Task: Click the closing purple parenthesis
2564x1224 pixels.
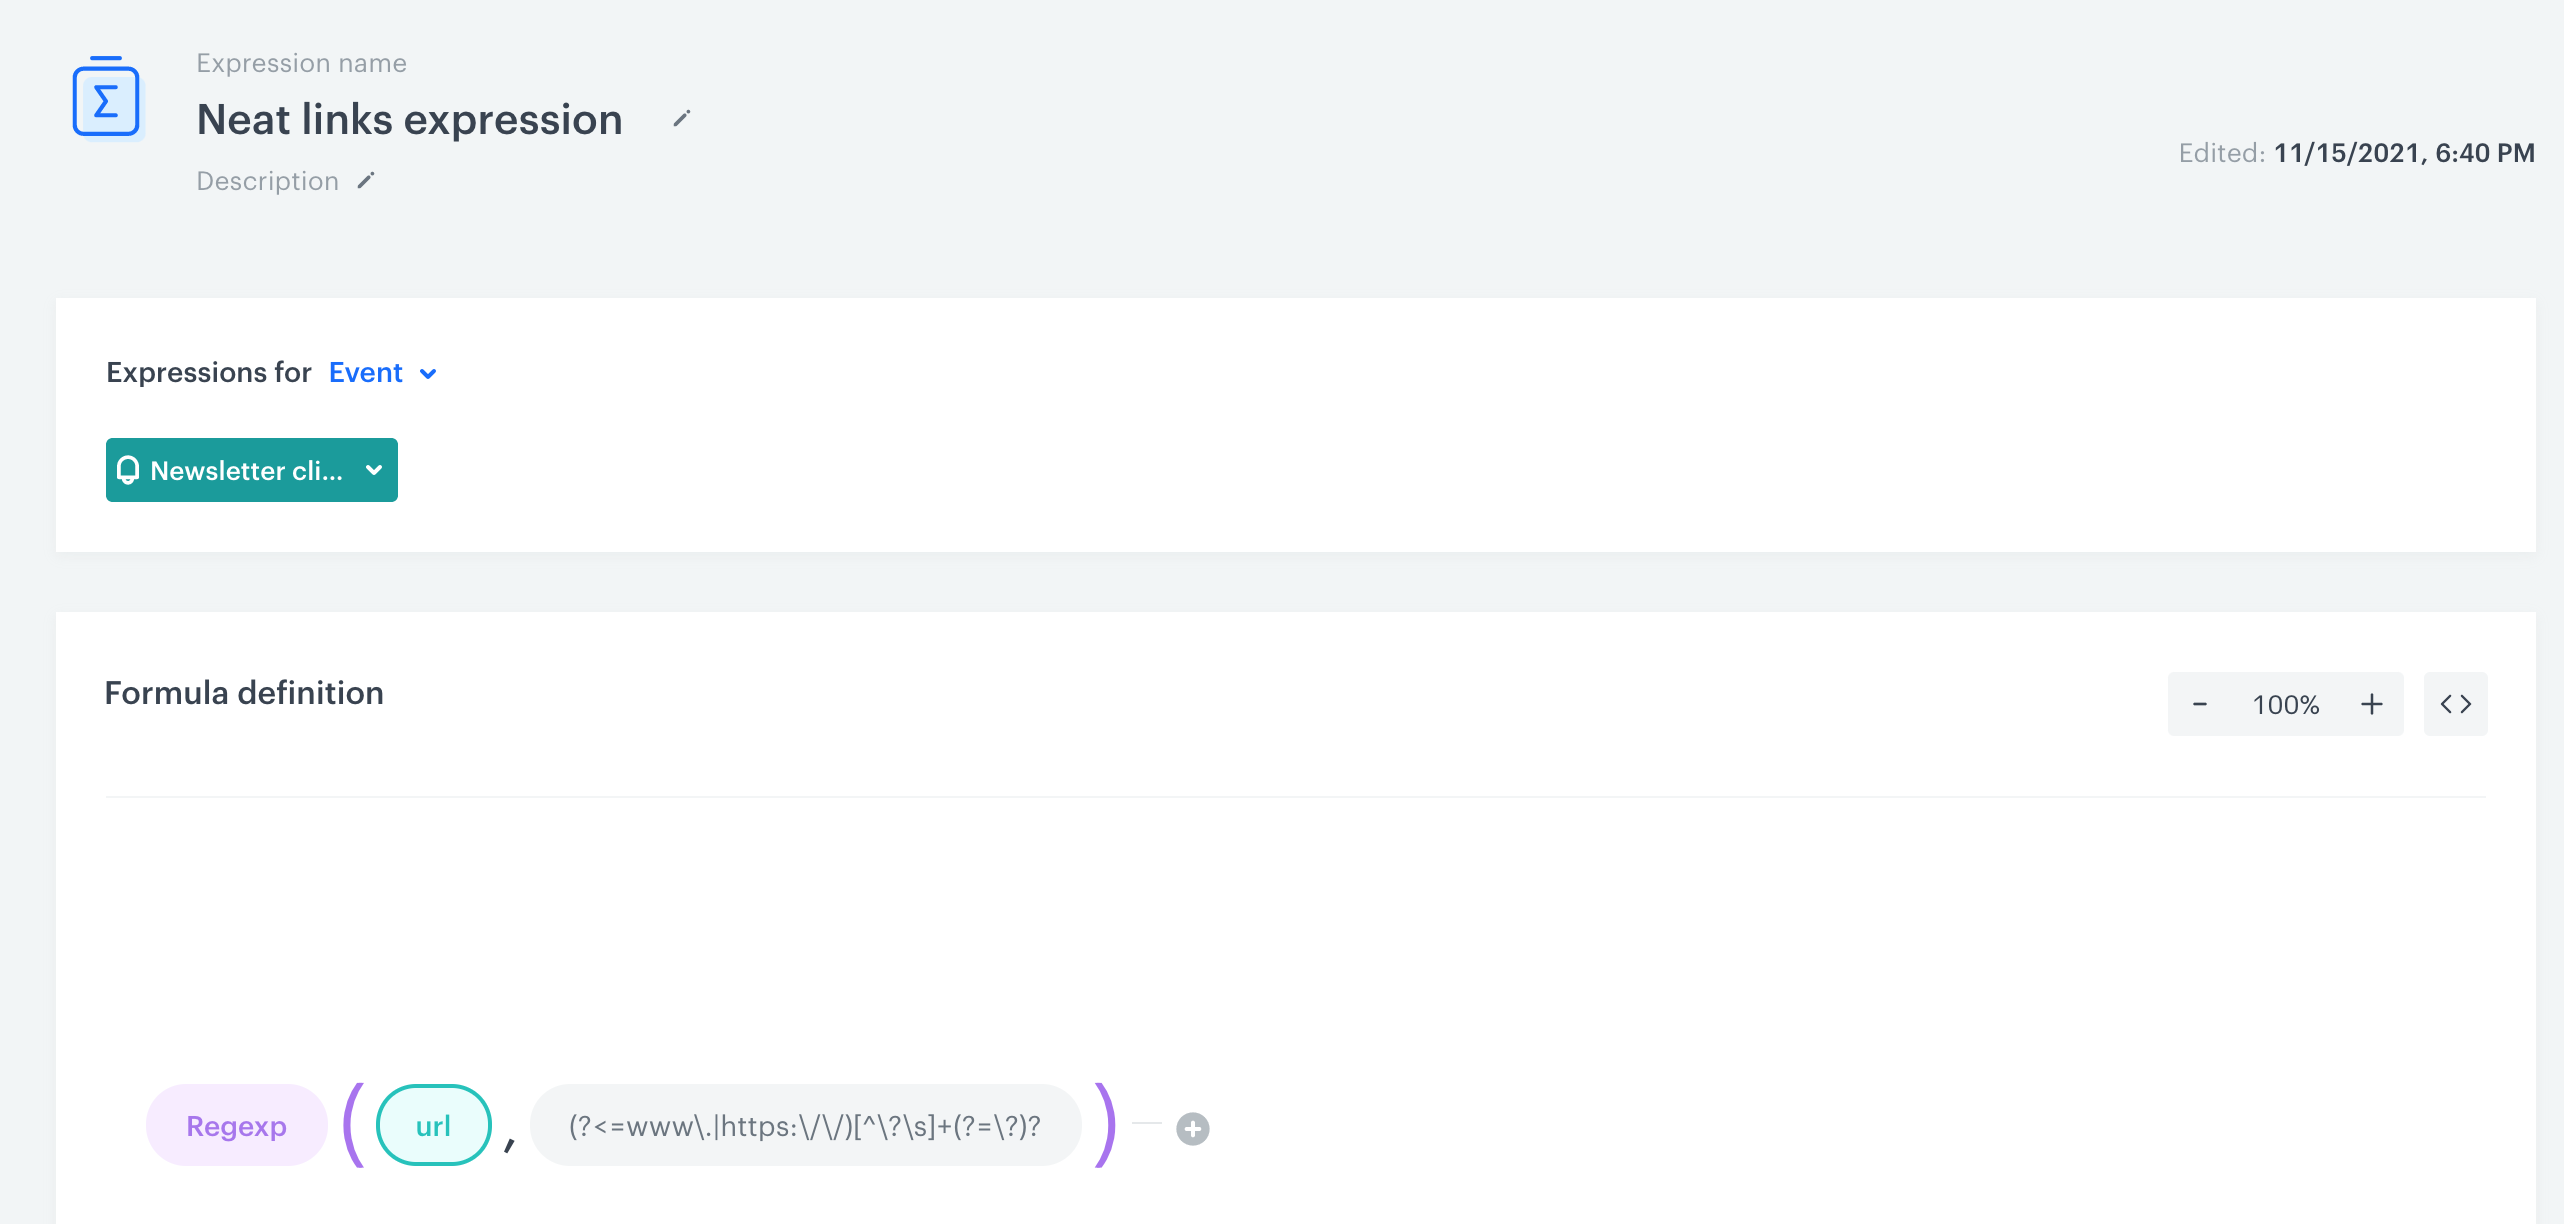Action: click(x=1104, y=1126)
